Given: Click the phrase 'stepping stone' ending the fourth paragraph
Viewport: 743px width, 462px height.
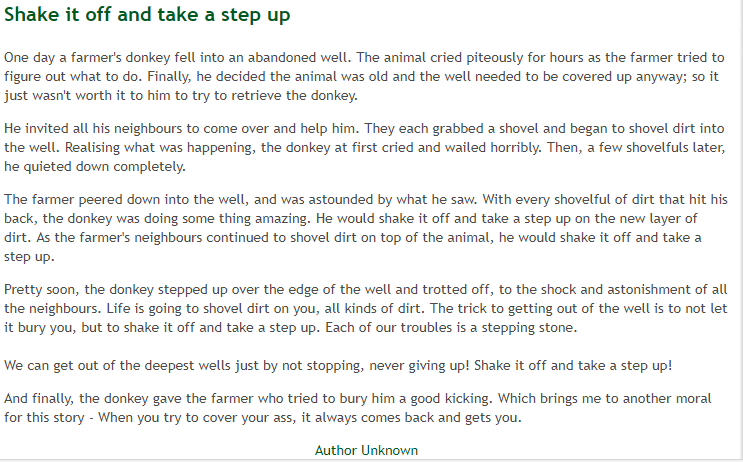Looking at the screenshot, I should pyautogui.click(x=527, y=328).
